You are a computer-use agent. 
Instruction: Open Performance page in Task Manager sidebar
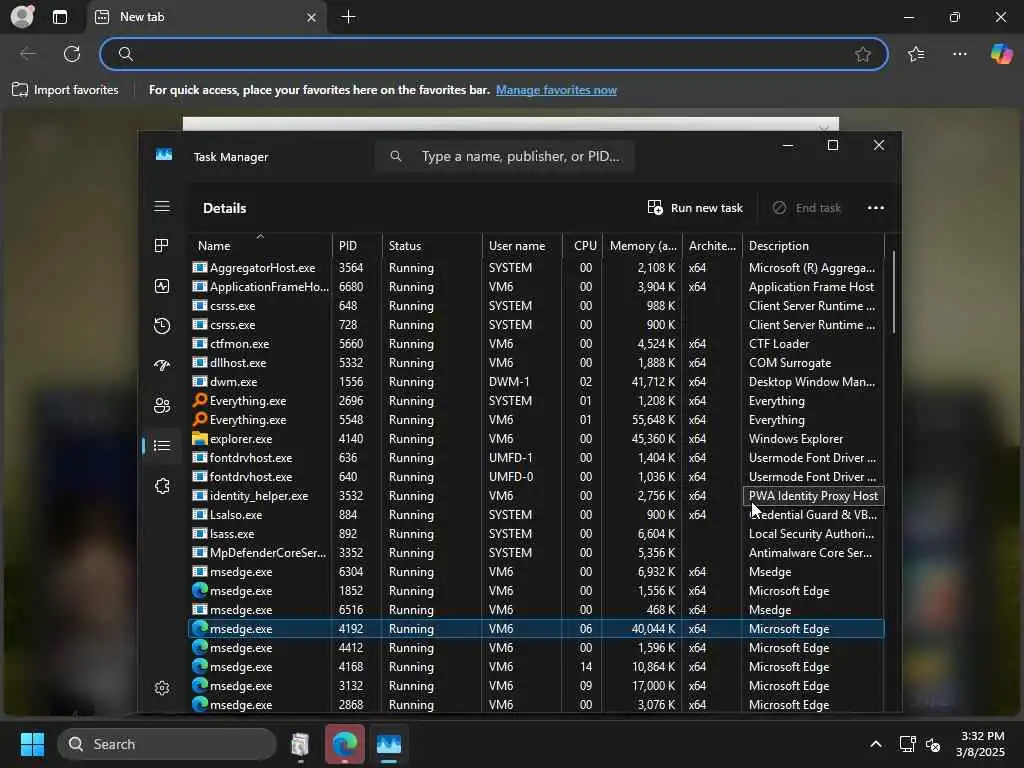click(x=162, y=286)
